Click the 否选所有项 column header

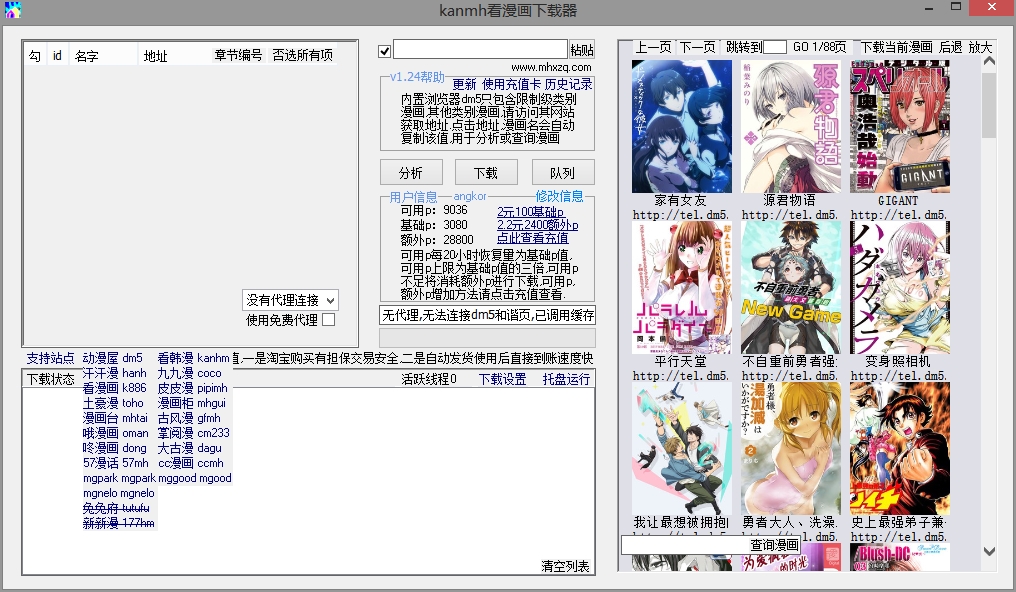(303, 56)
